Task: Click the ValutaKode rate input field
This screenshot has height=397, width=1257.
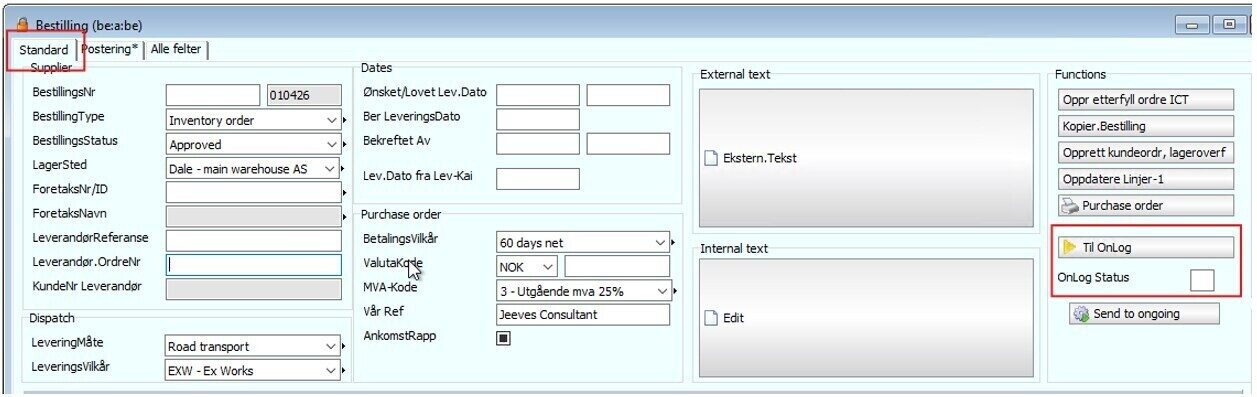Action: click(x=617, y=266)
